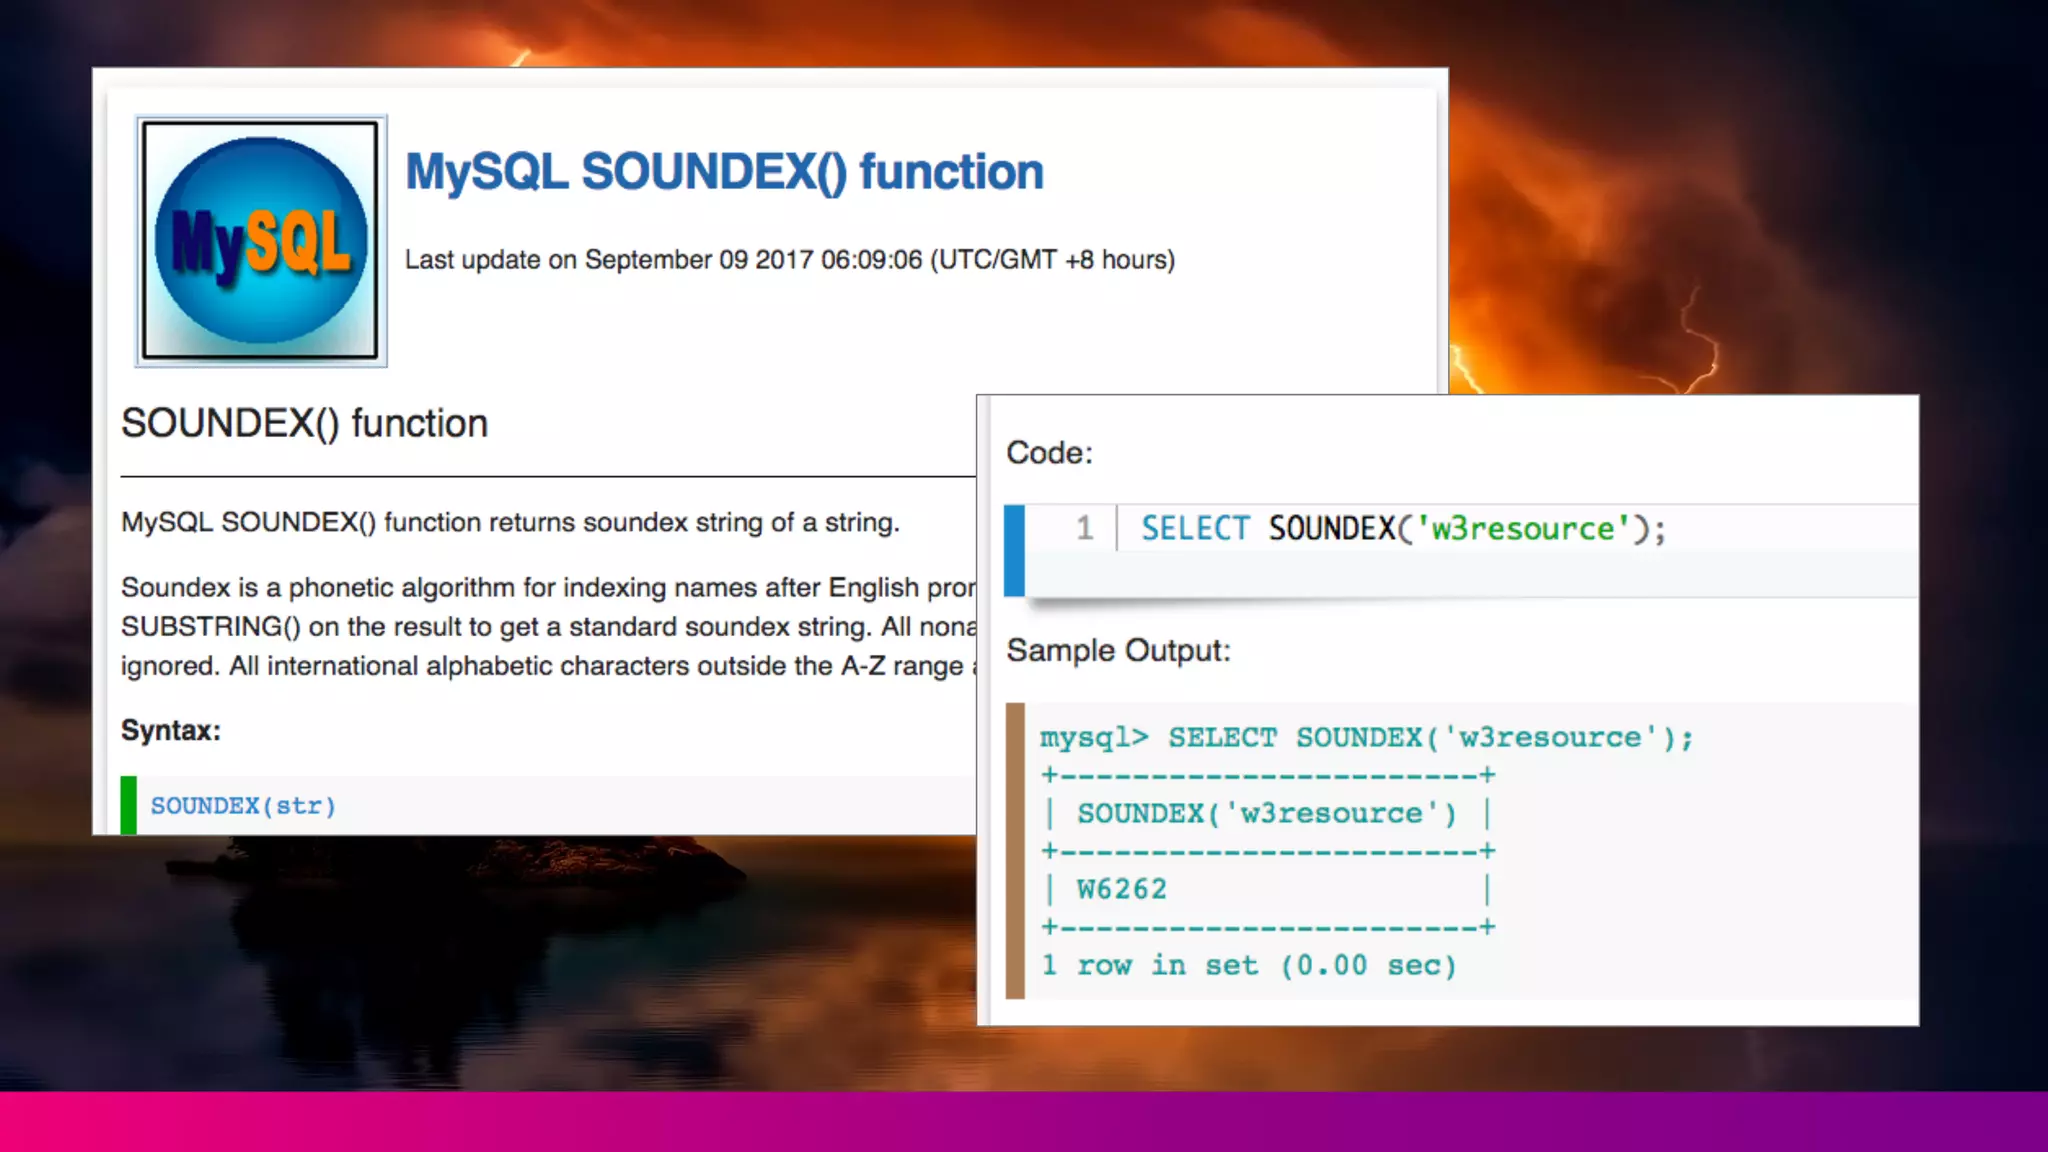Click the mysql> prompt line in the output
This screenshot has height=1152, width=2048.
[x=1366, y=738]
